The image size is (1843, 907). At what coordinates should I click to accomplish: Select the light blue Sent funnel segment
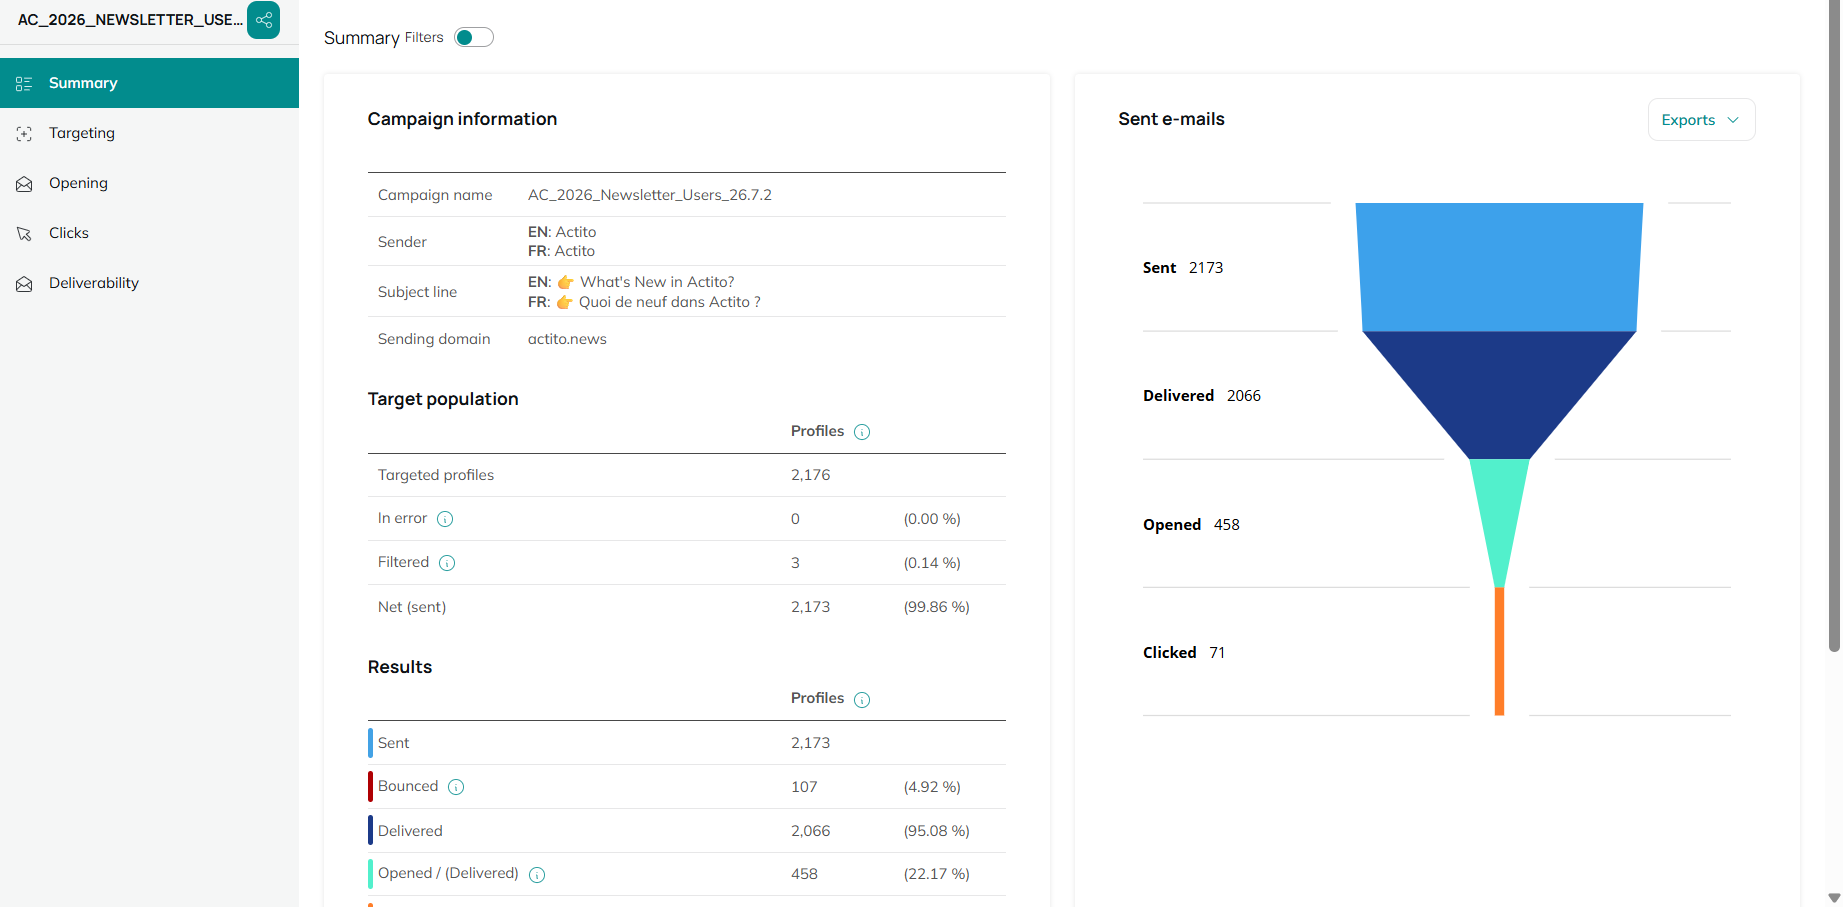point(1499,267)
